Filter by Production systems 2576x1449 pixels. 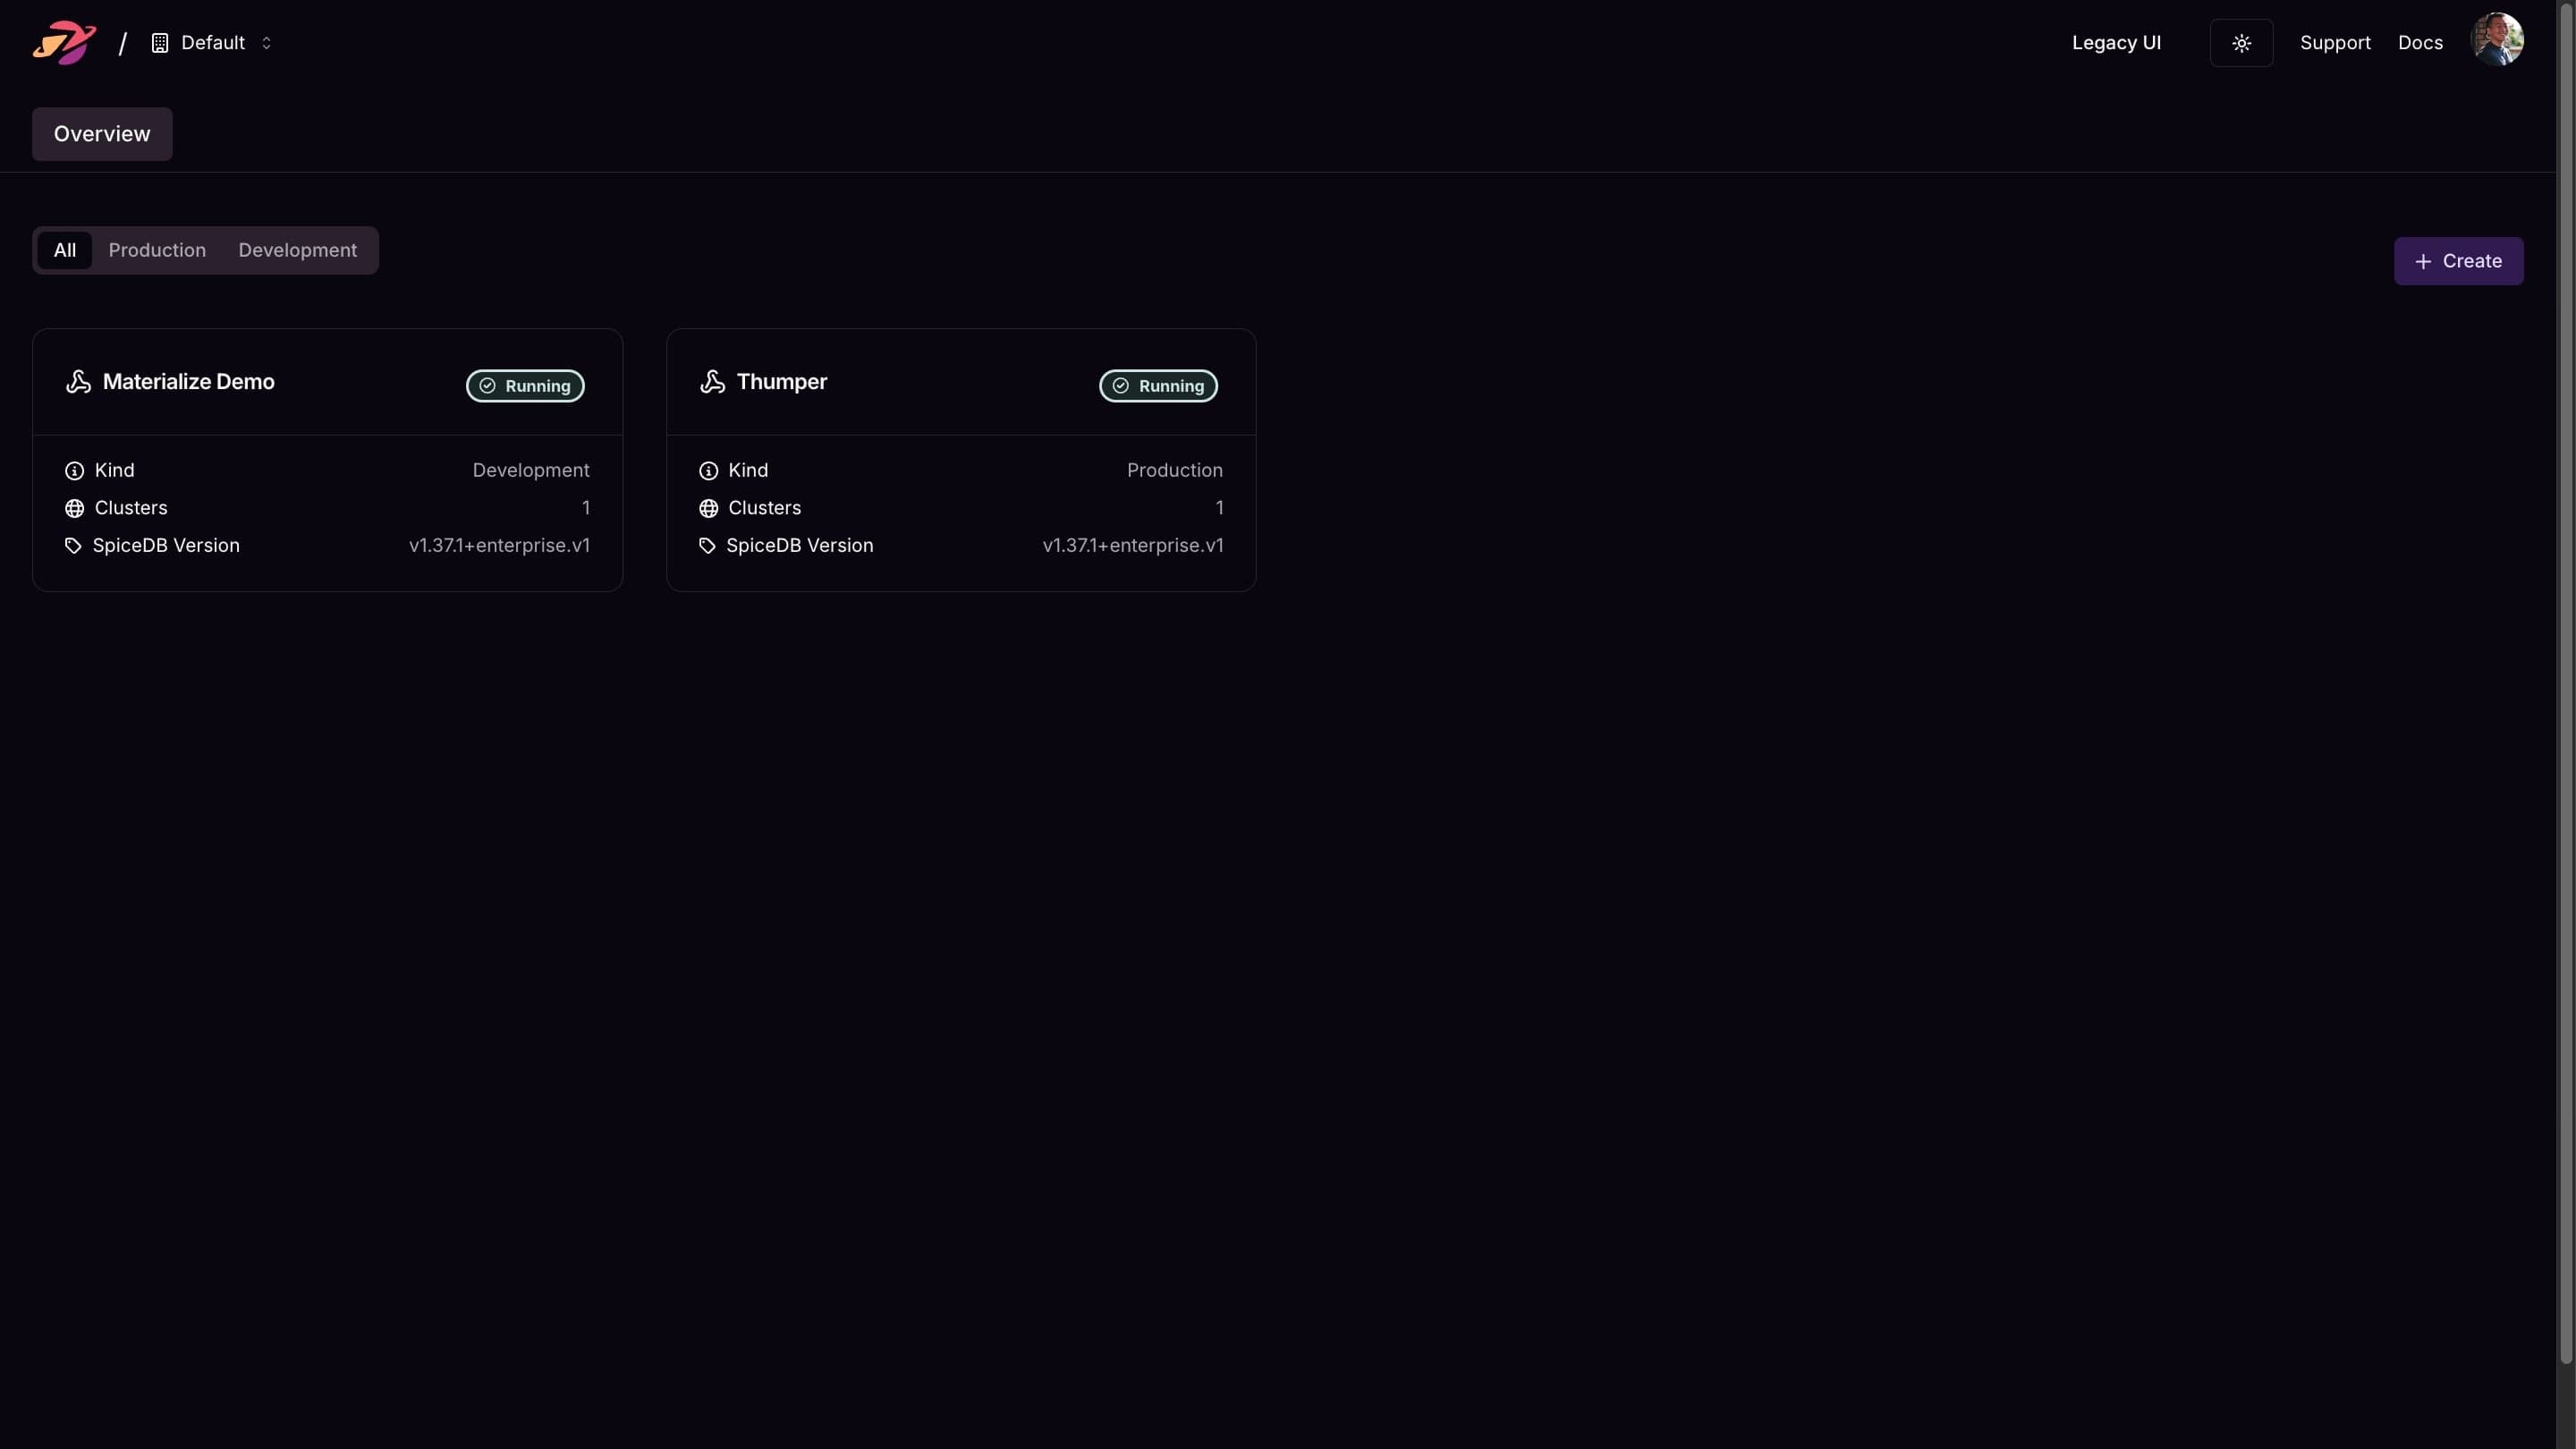(x=157, y=250)
